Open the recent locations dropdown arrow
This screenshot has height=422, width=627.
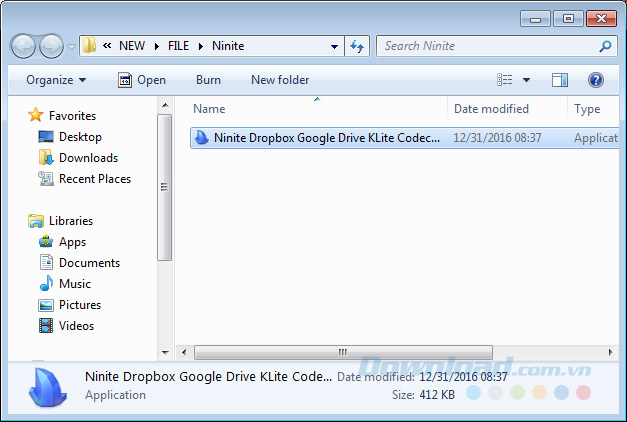[x=71, y=47]
